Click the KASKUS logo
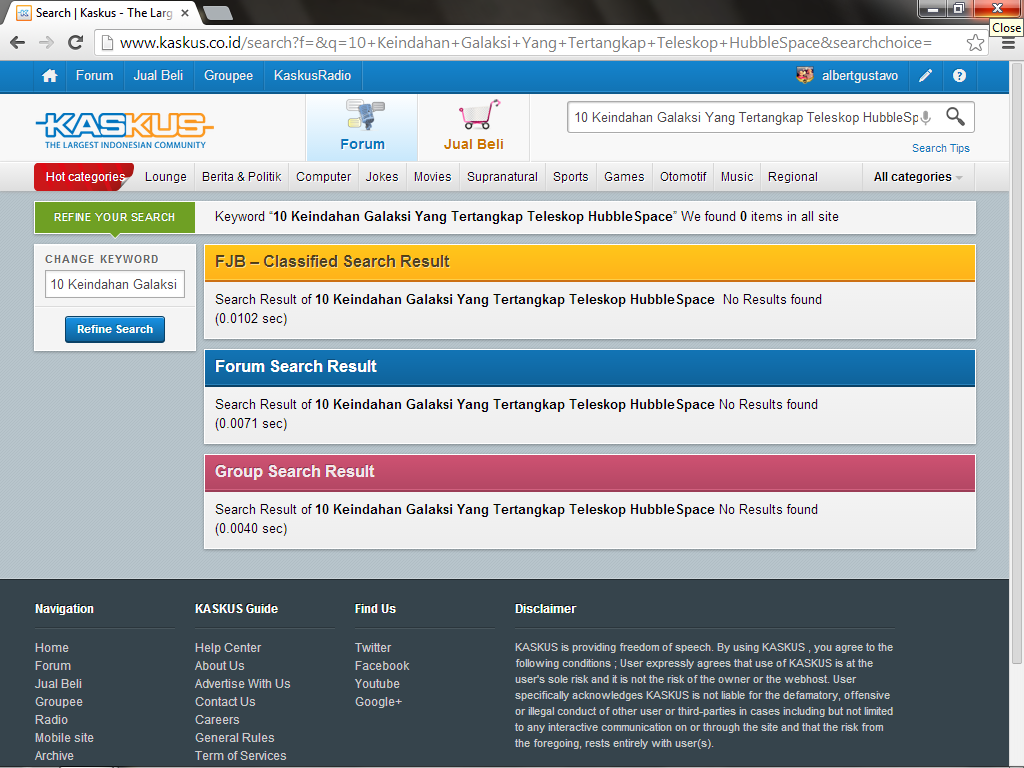 (x=124, y=129)
